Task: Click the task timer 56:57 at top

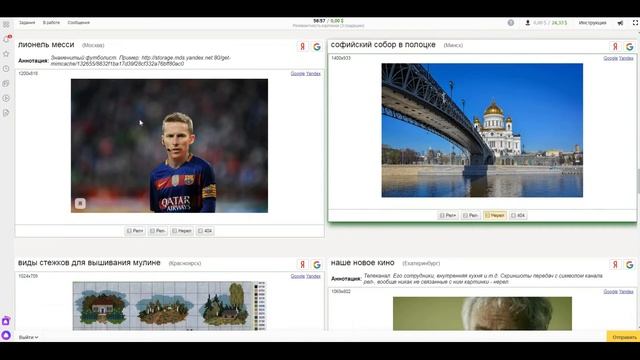Action: click(x=319, y=21)
